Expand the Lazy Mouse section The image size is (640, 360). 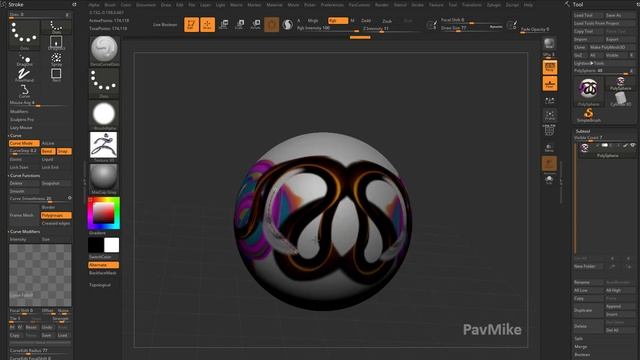coord(21,128)
